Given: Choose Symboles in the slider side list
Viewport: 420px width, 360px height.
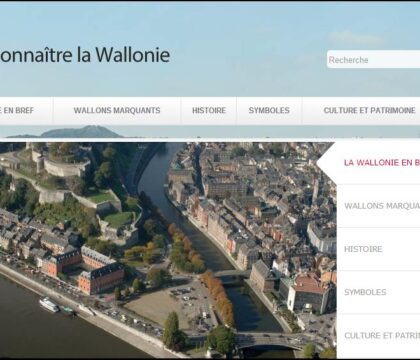Looking at the screenshot, I should click(x=379, y=292).
